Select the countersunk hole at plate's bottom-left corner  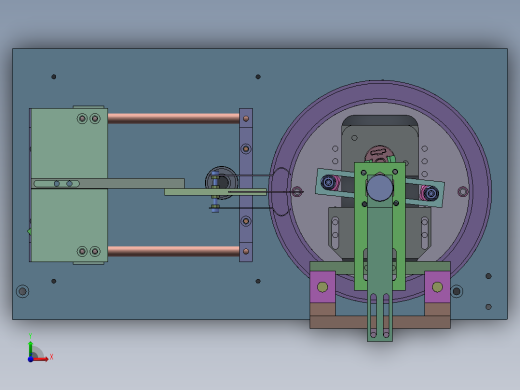[x=22, y=291]
